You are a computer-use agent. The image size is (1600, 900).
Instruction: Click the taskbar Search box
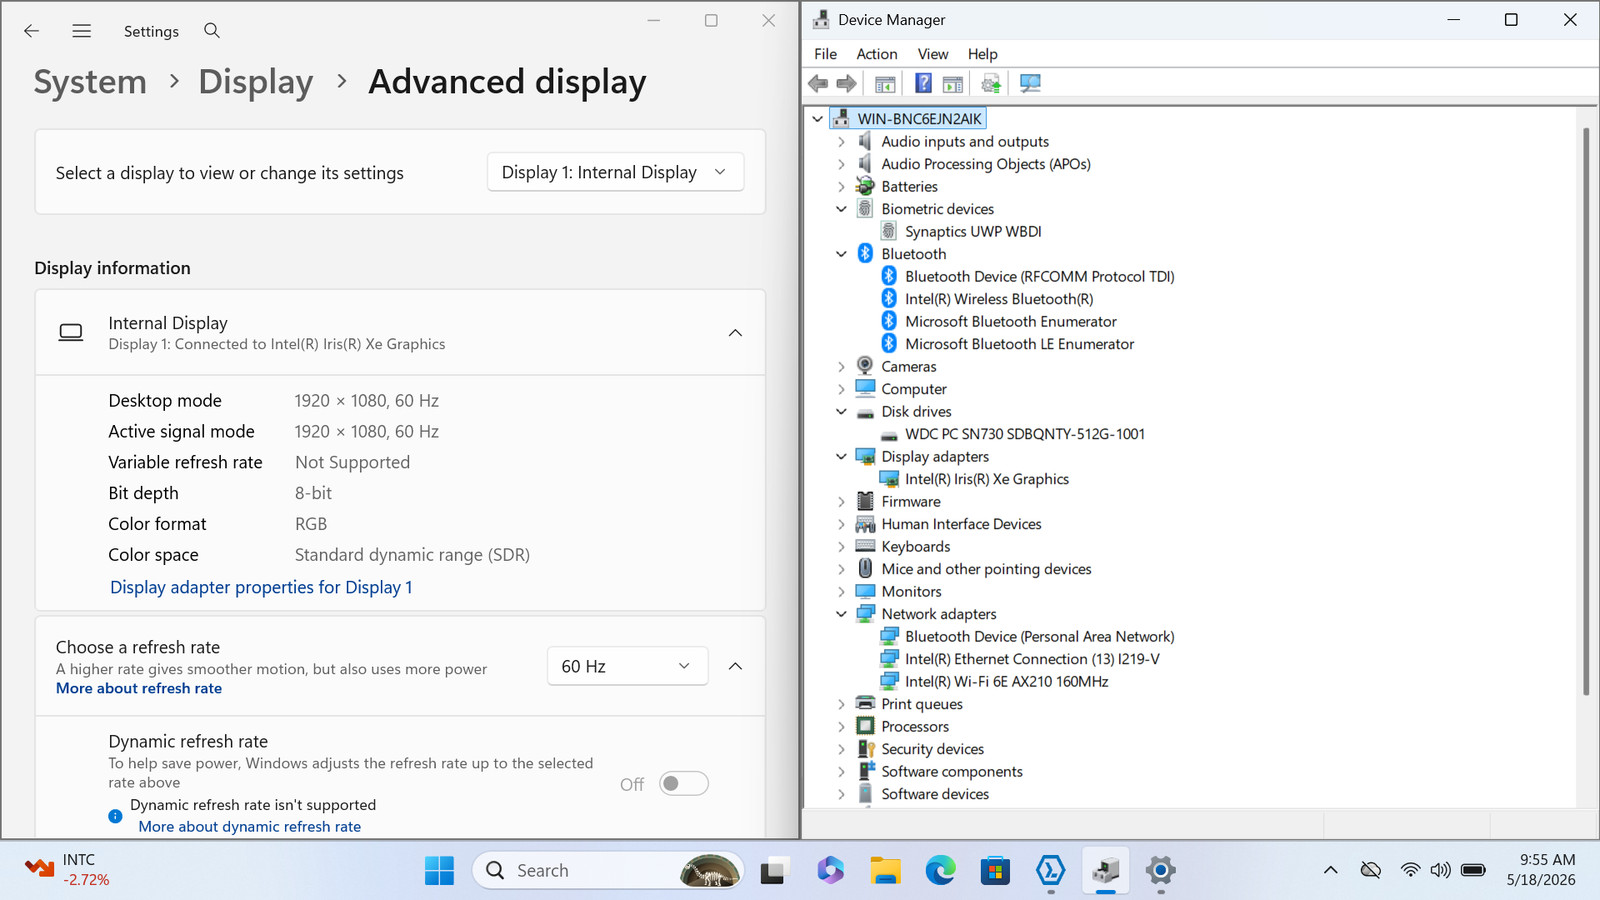point(608,871)
